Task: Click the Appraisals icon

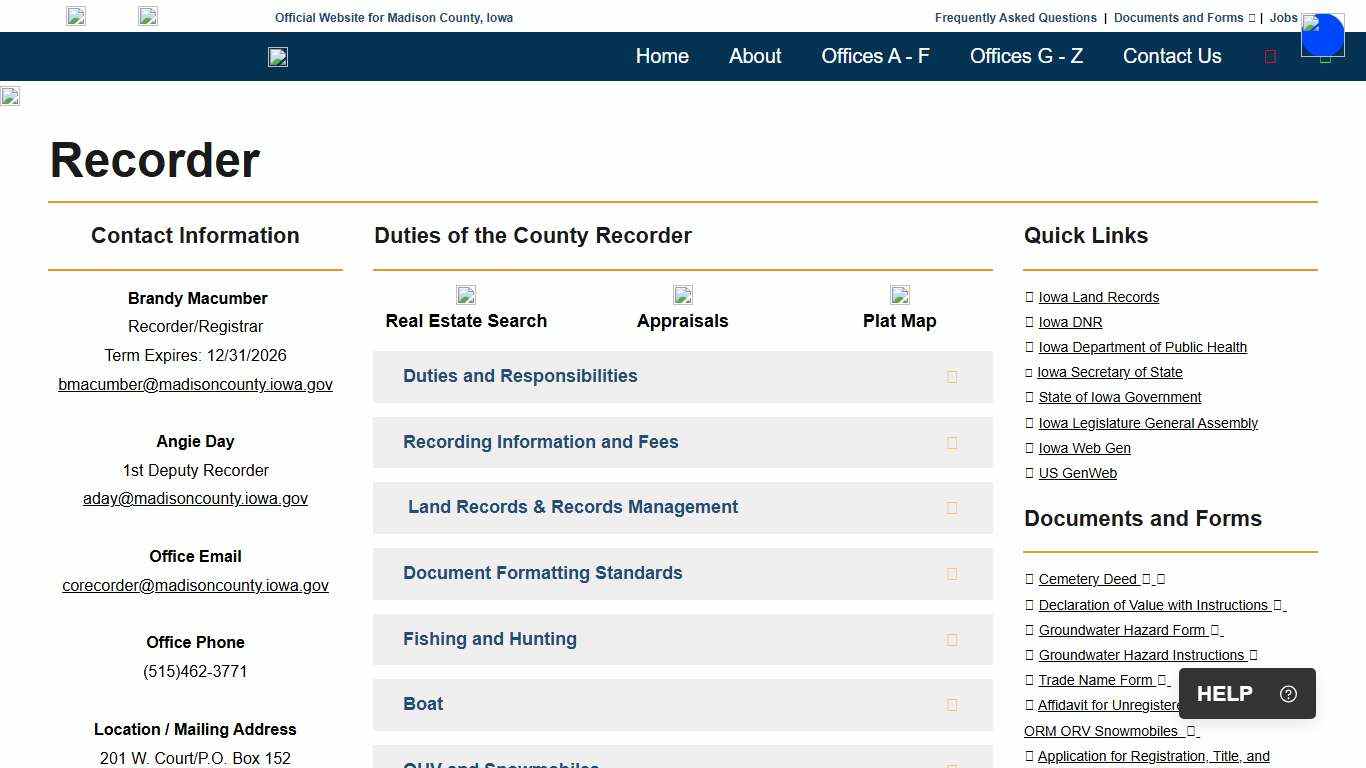Action: pyautogui.click(x=682, y=295)
